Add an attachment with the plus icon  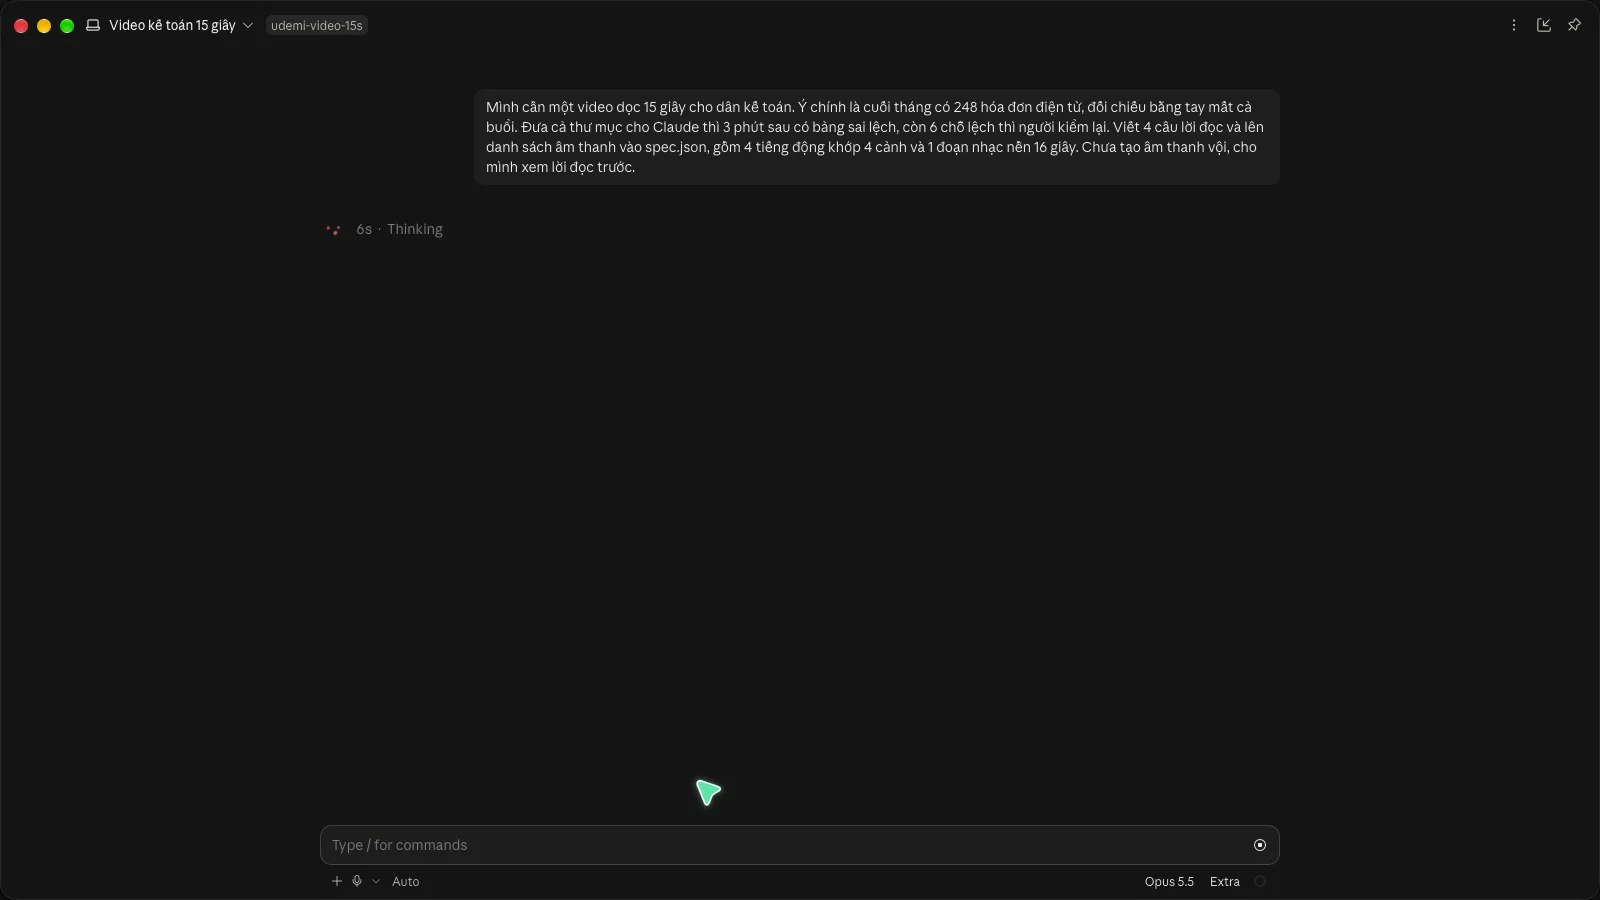pyautogui.click(x=337, y=881)
